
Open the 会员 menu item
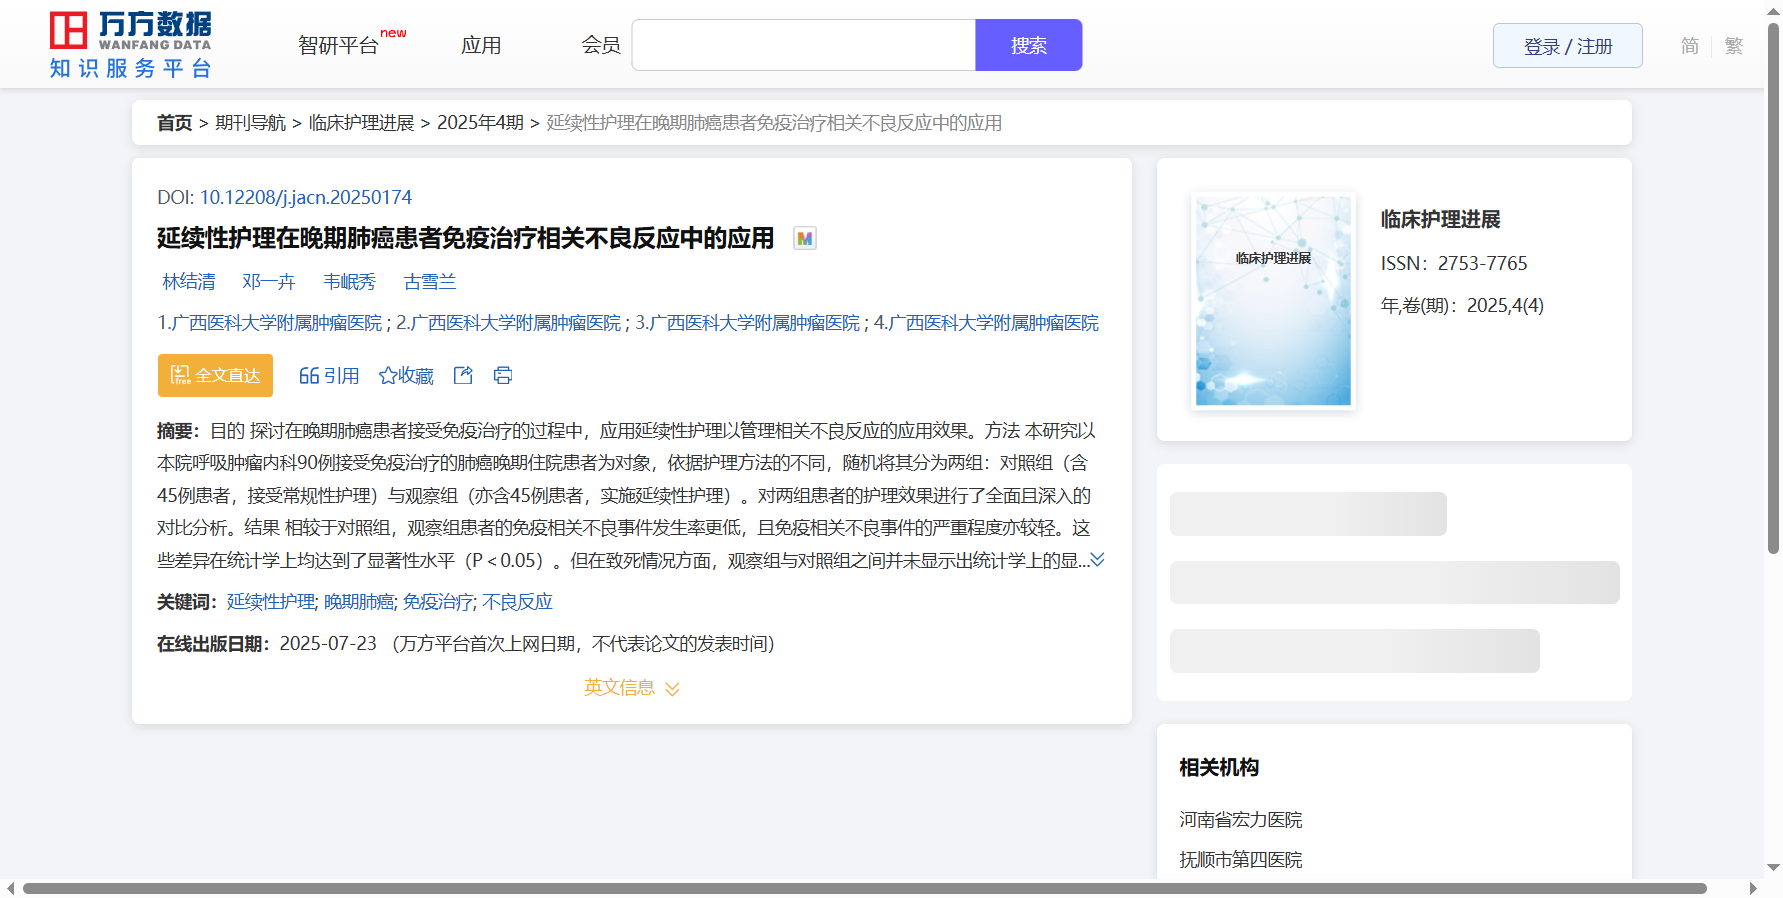(601, 45)
